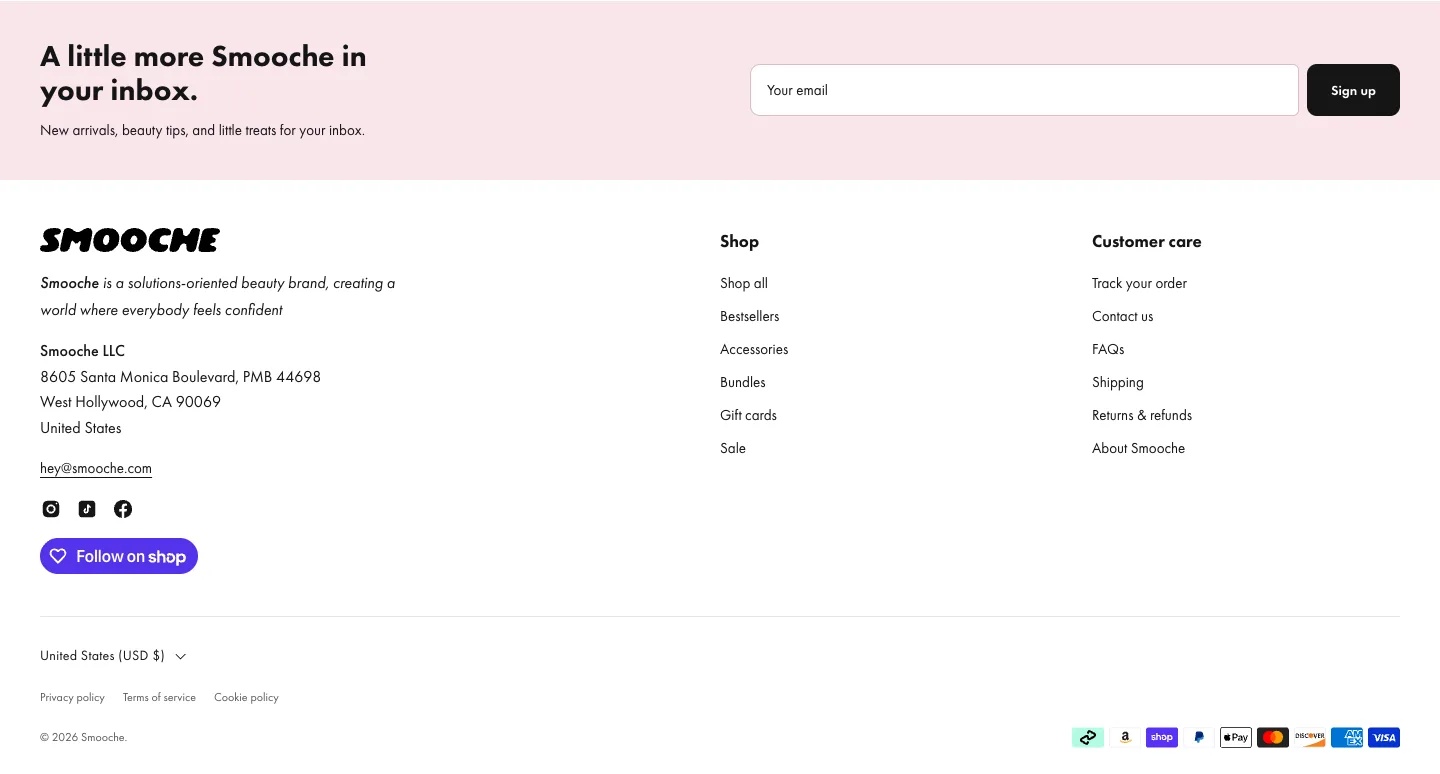Open About Smooche
The width and height of the screenshot is (1440, 774).
[1138, 448]
